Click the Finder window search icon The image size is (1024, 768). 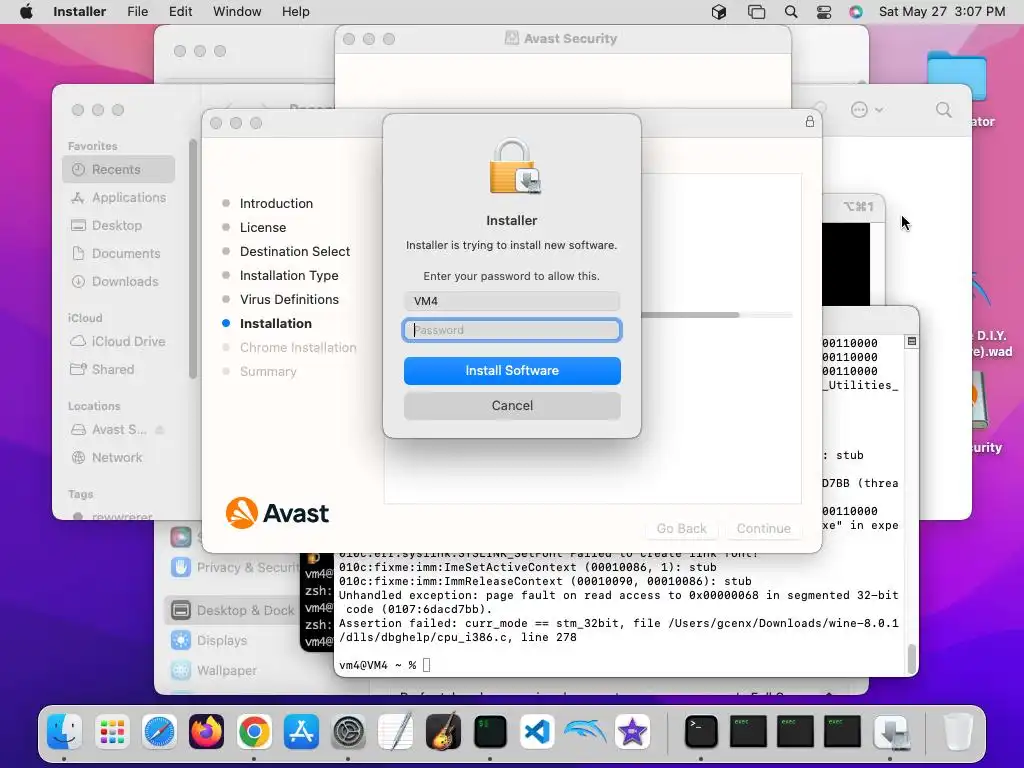pos(943,110)
